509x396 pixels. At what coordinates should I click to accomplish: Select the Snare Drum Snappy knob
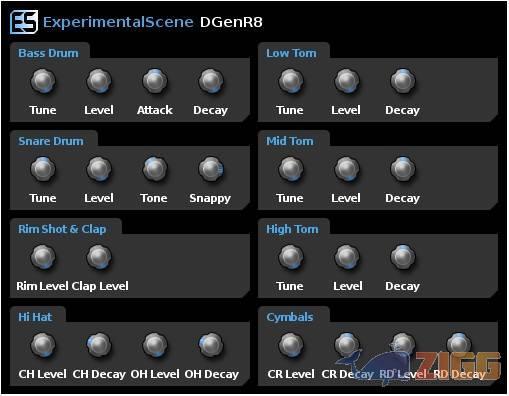coord(211,169)
